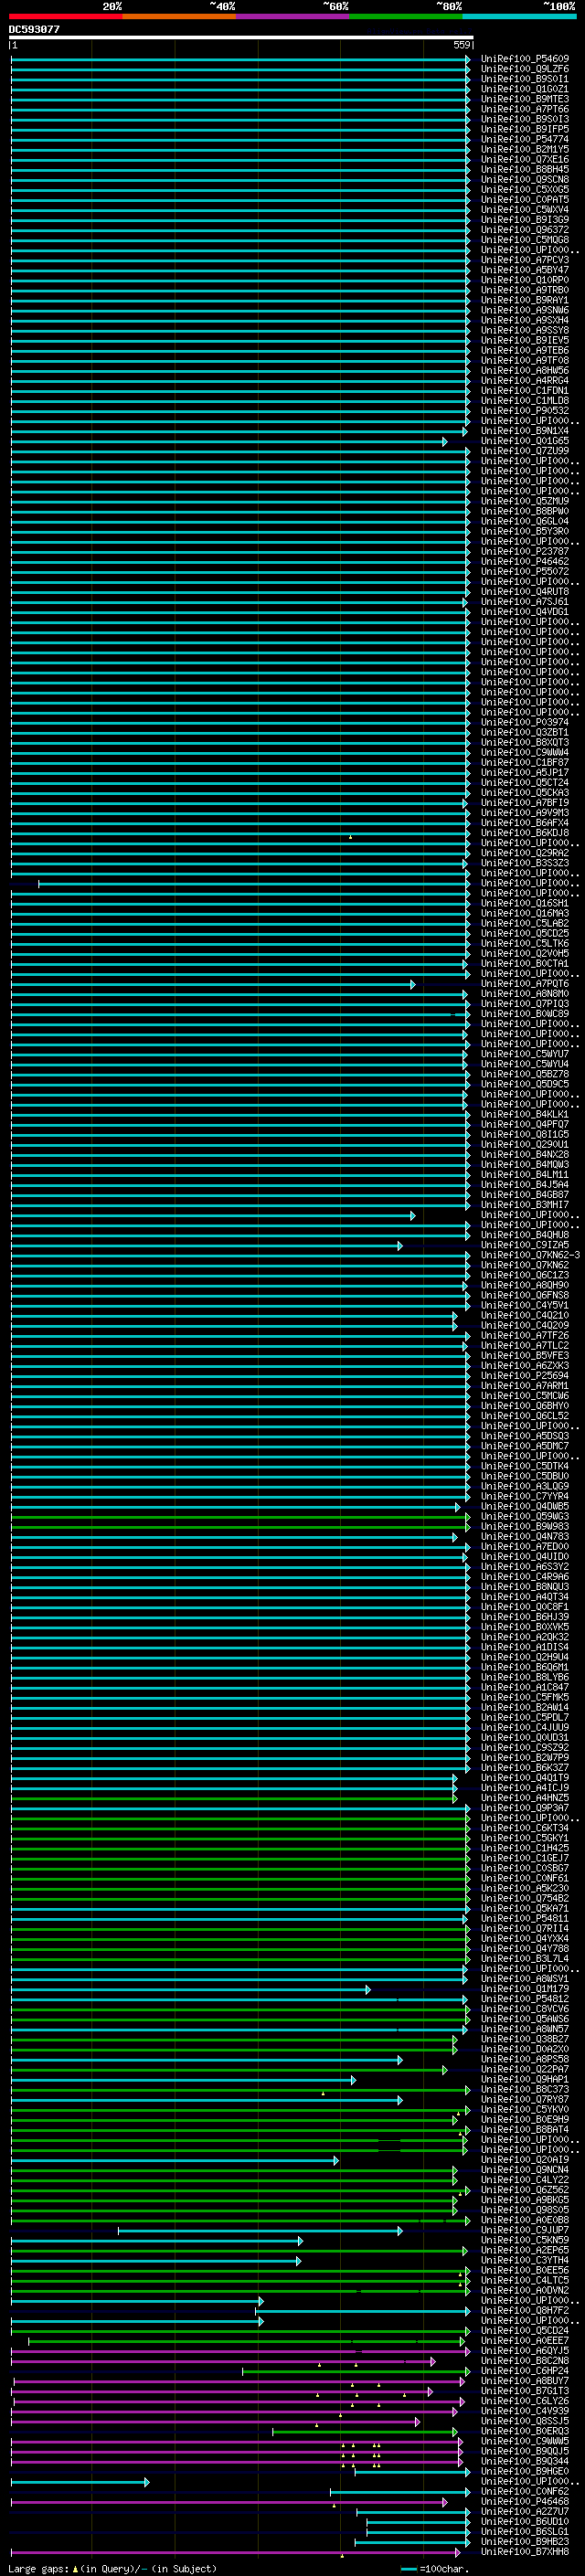Select hit UniRef100_A5K230

click(525, 1888)
